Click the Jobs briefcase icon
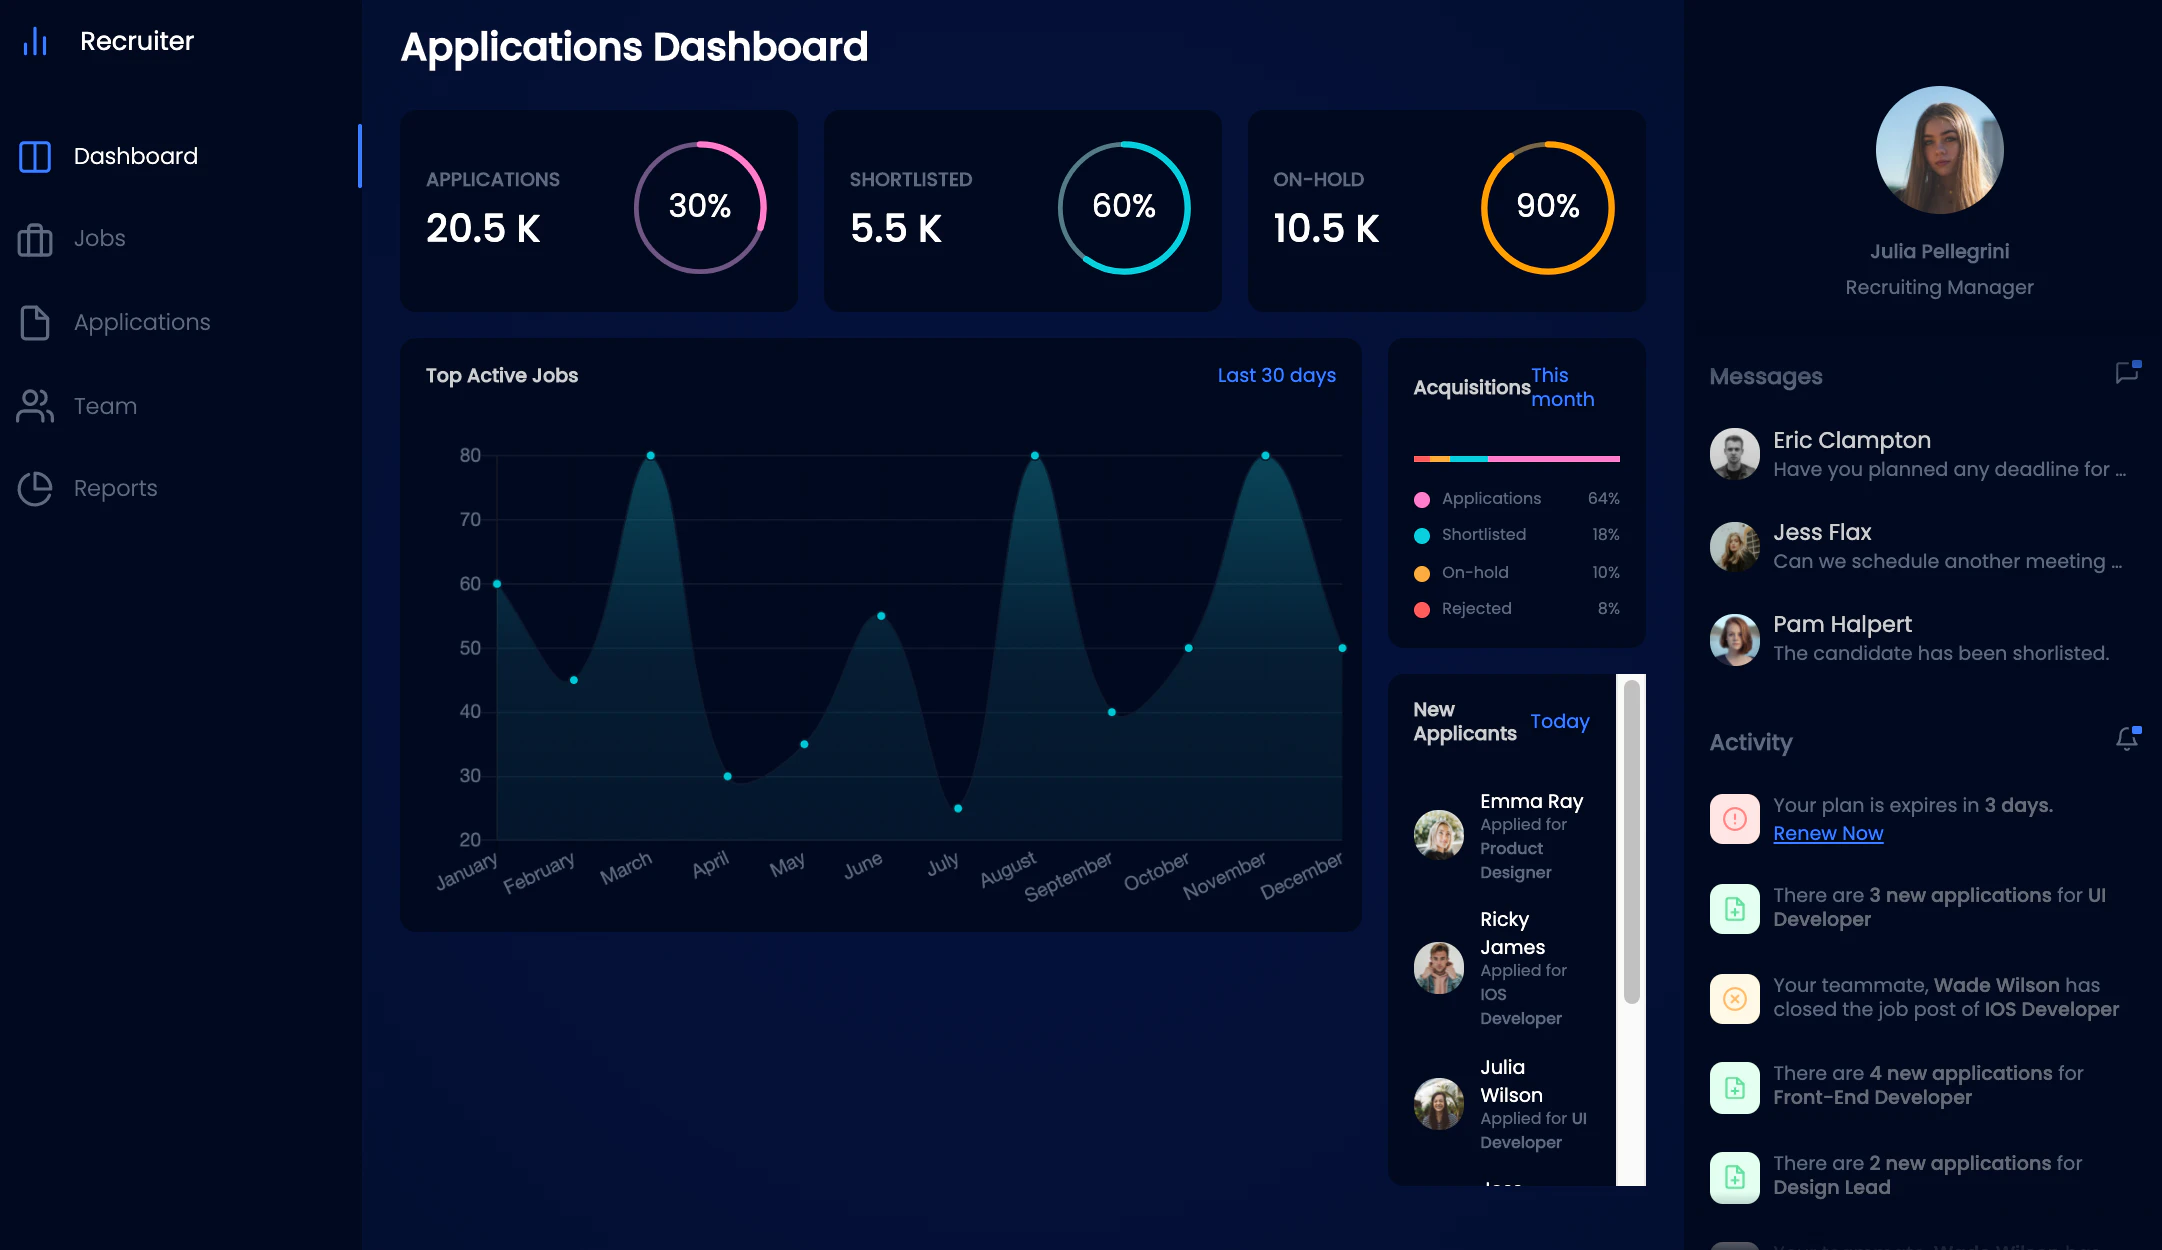 pos(35,239)
